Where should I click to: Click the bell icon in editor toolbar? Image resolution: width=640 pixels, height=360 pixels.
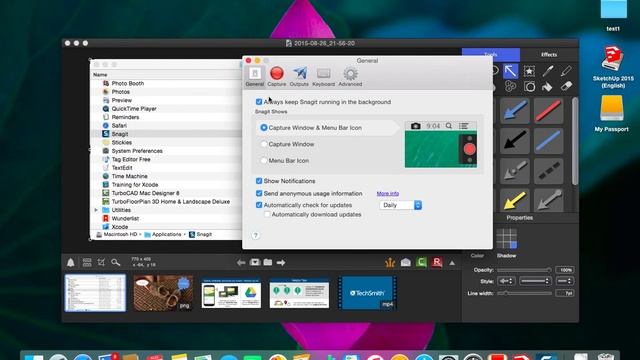pos(71,262)
